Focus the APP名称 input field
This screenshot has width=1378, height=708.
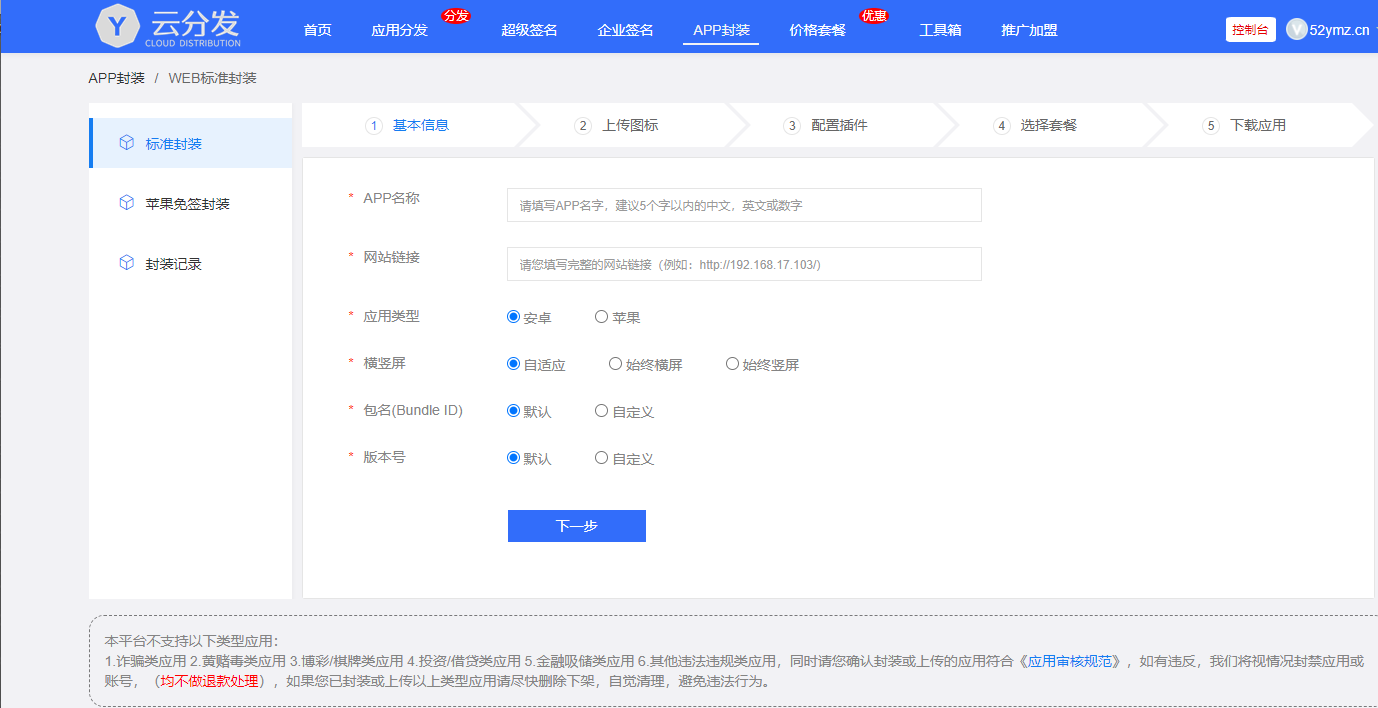coord(744,205)
